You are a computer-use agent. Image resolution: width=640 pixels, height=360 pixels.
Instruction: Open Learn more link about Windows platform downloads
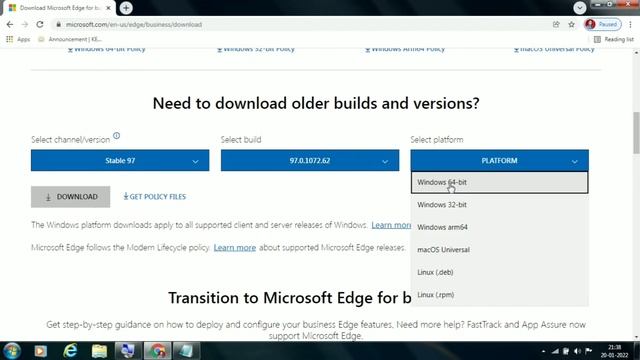[391, 225]
